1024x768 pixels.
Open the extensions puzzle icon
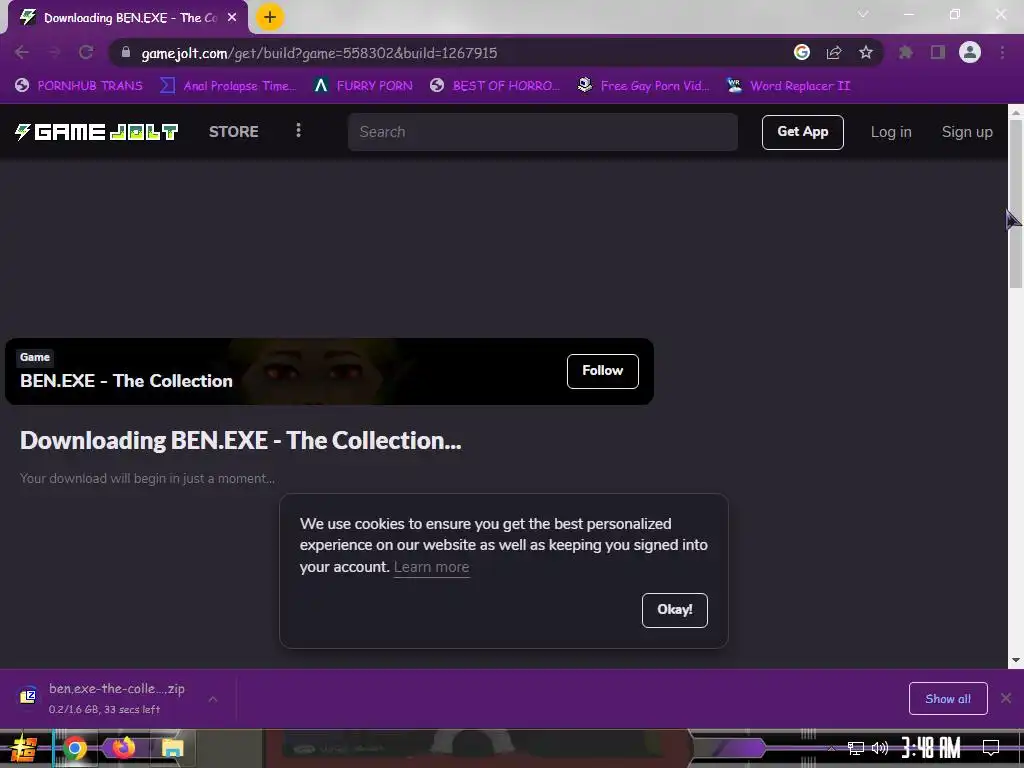click(906, 52)
